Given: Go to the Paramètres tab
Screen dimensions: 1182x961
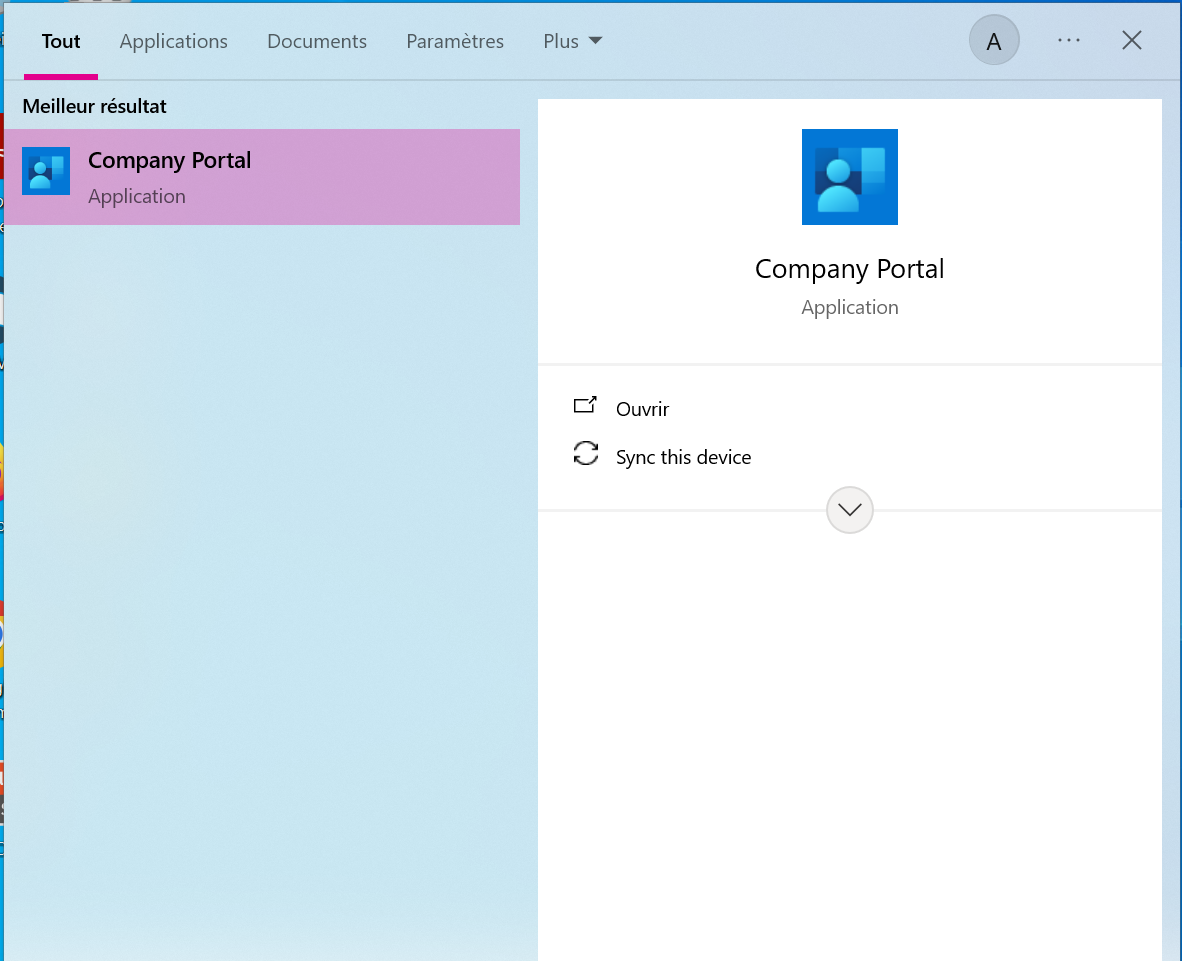Looking at the screenshot, I should [455, 41].
